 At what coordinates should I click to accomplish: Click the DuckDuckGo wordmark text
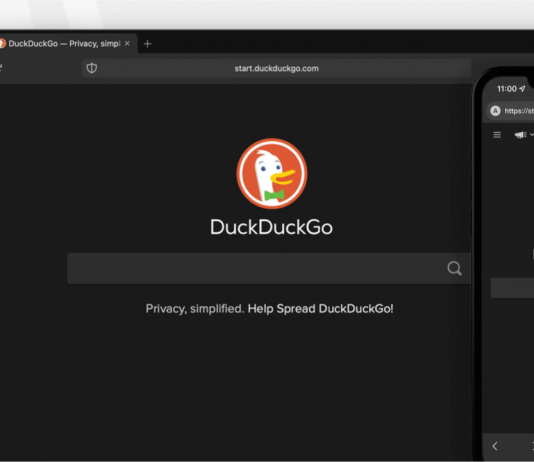[x=271, y=227]
